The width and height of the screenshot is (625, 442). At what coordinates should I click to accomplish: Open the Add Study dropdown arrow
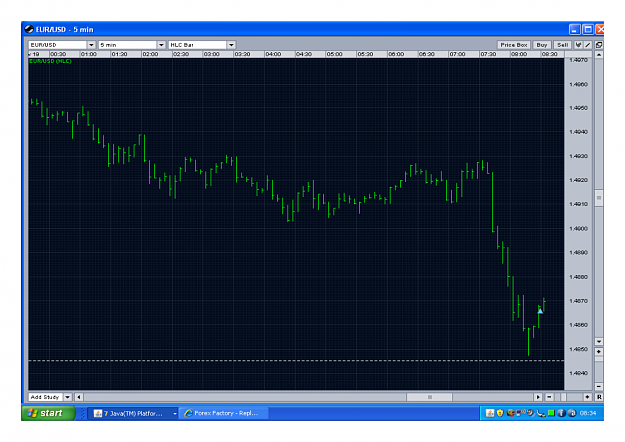[x=67, y=397]
